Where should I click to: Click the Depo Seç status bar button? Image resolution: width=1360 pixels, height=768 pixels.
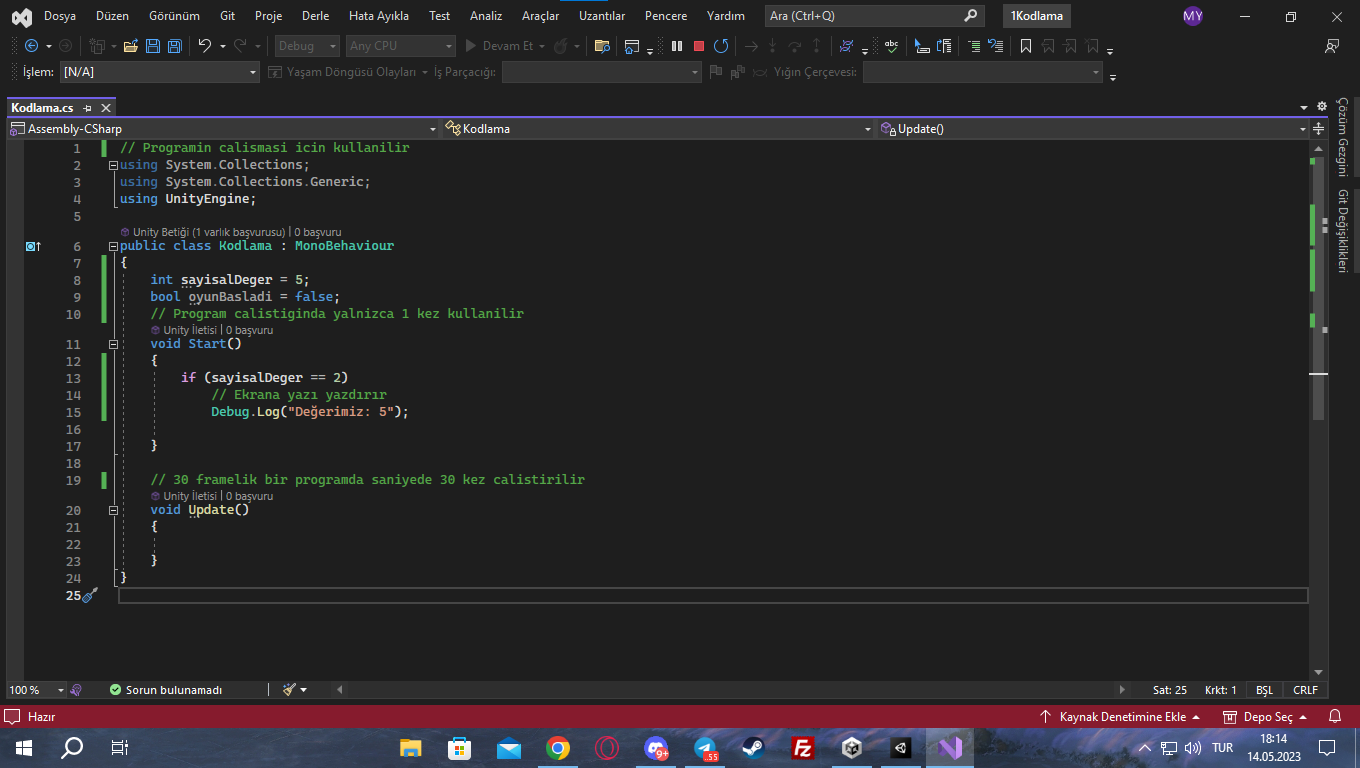click(1267, 717)
